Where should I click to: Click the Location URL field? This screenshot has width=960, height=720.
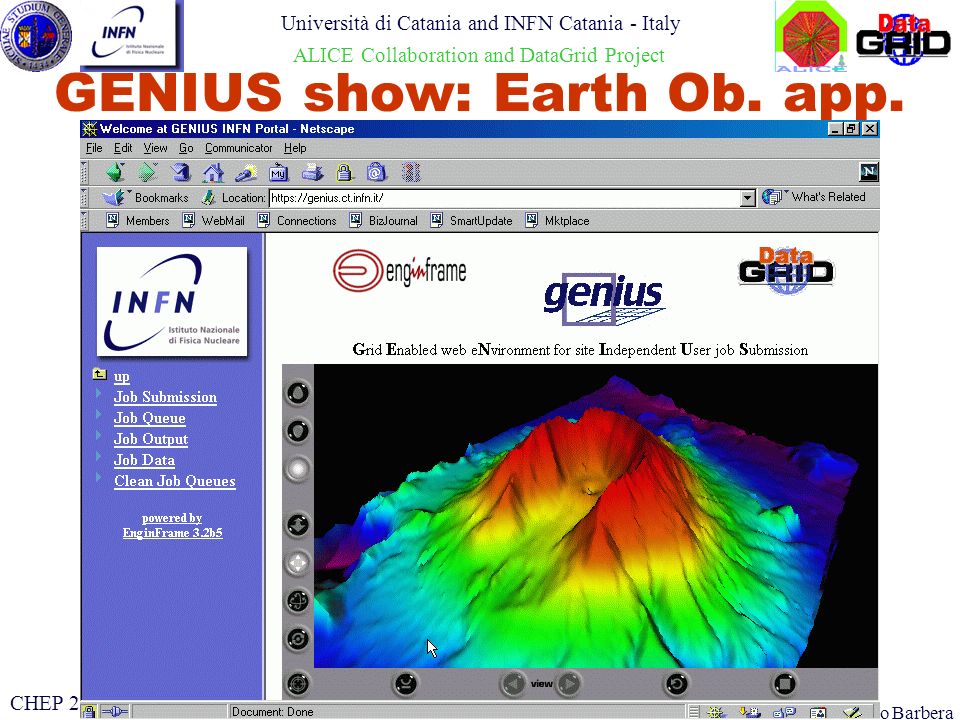click(504, 198)
